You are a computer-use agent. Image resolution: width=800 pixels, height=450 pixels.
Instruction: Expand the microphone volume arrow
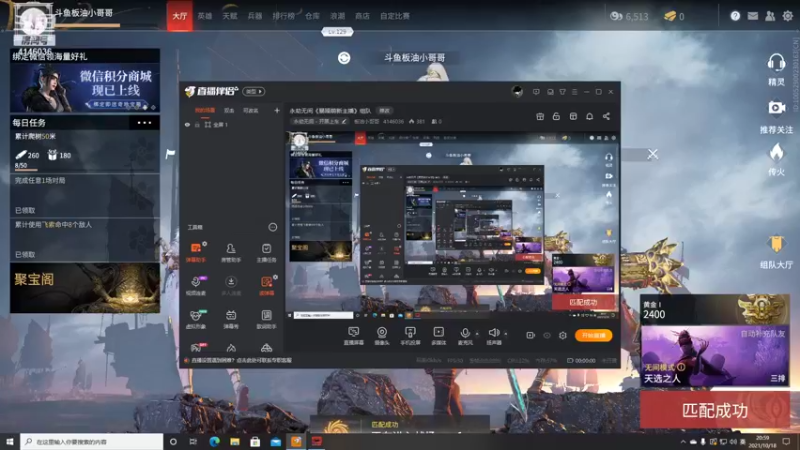coord(477,334)
